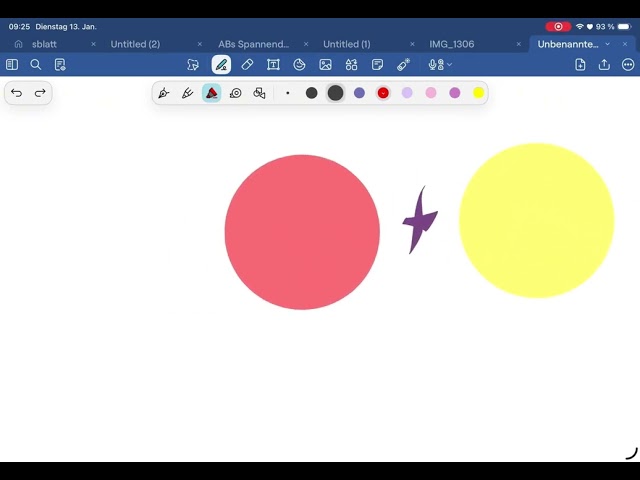Expand the microphone recording dropdown
Viewport: 640px width, 480px height.
point(449,64)
